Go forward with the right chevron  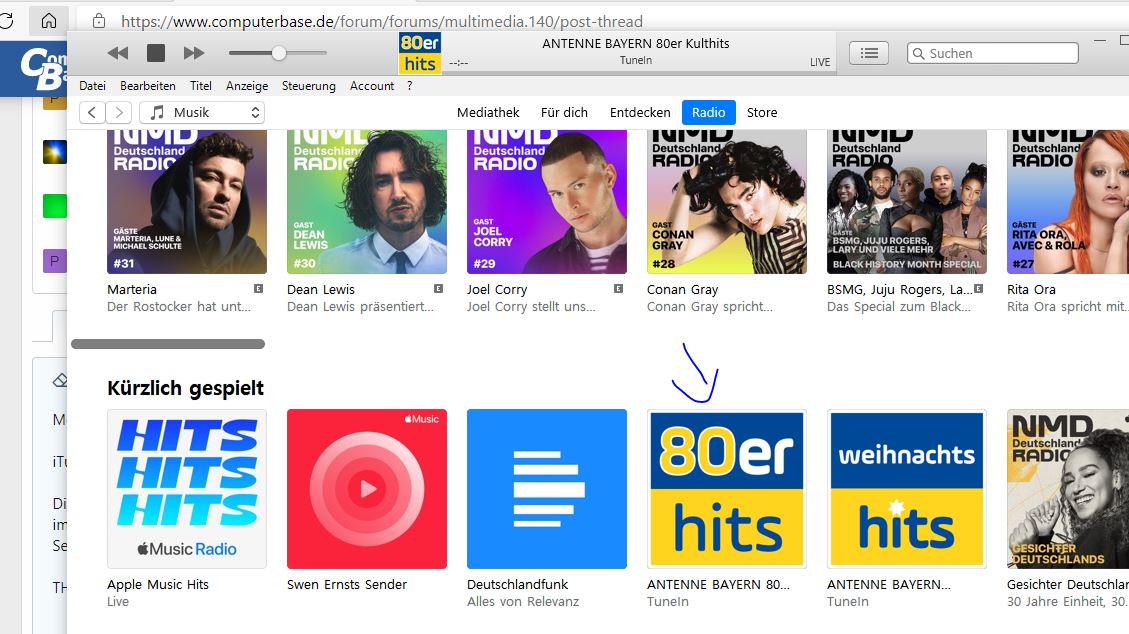pyautogui.click(x=119, y=112)
